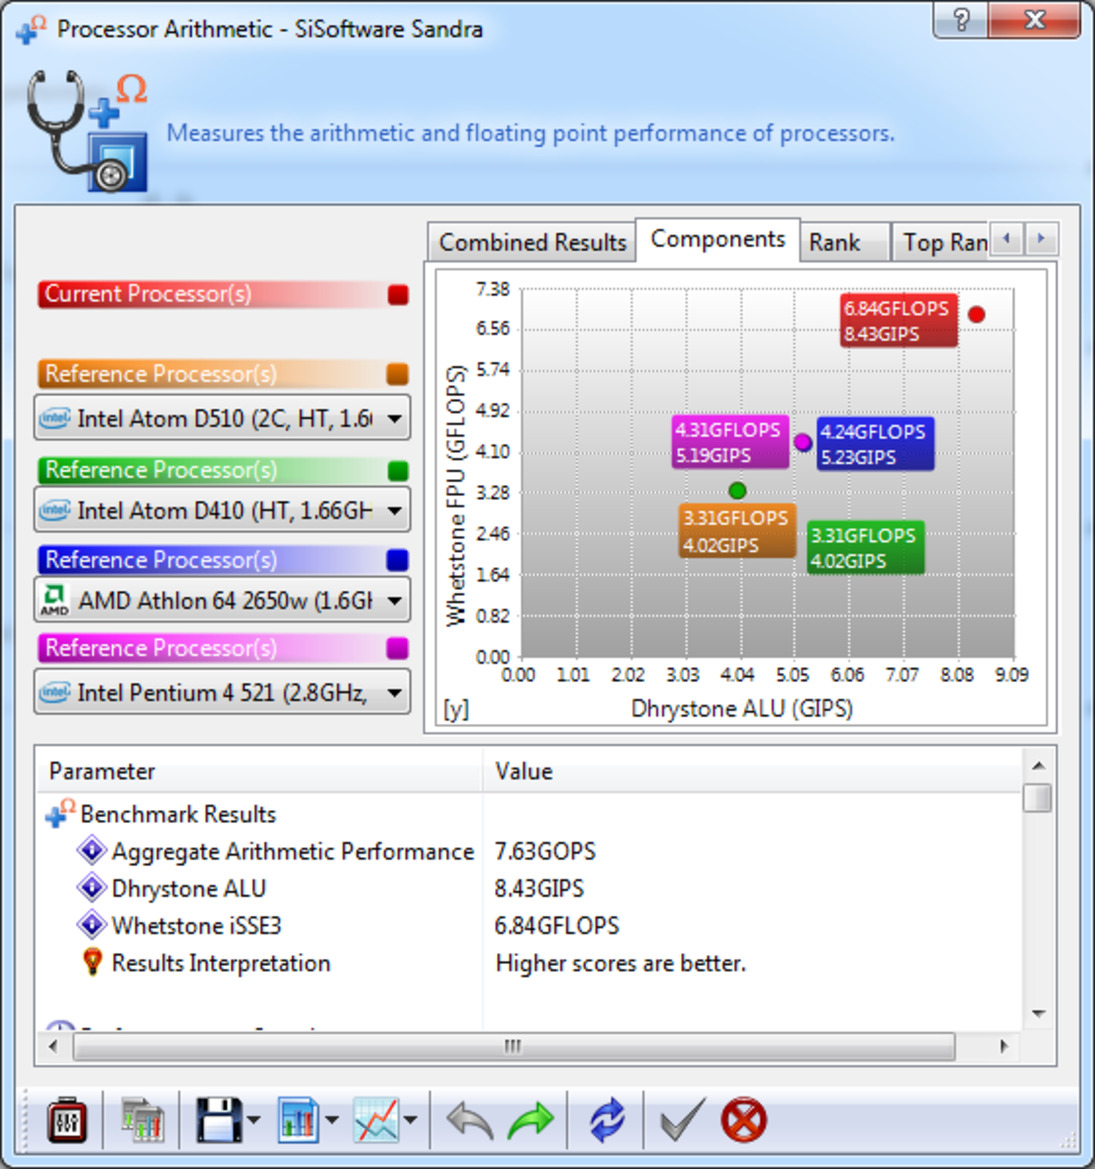1095x1169 pixels.
Task: Toggle the green Reference Processor color box
Action: click(x=398, y=470)
